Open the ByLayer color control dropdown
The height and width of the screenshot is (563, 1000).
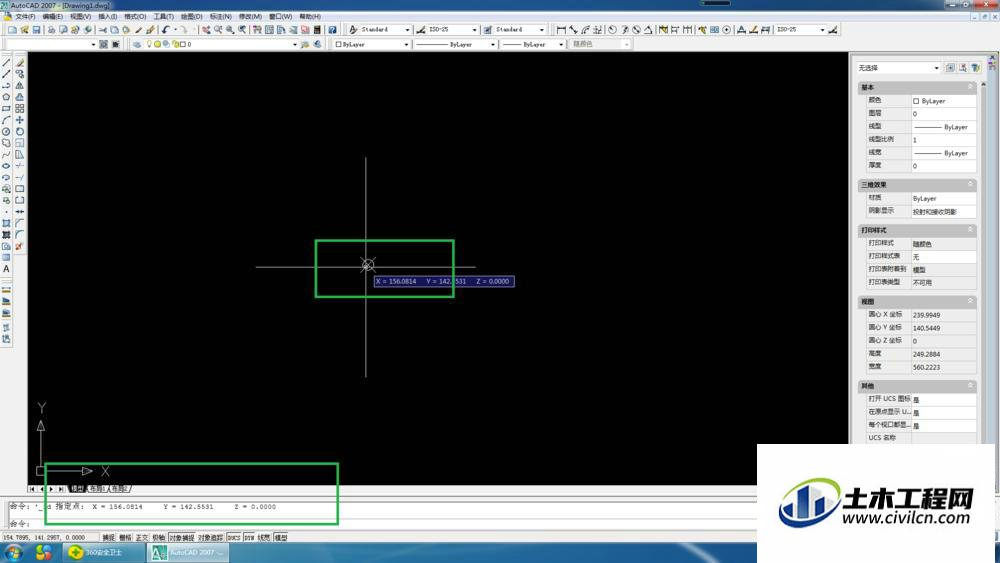[x=406, y=45]
